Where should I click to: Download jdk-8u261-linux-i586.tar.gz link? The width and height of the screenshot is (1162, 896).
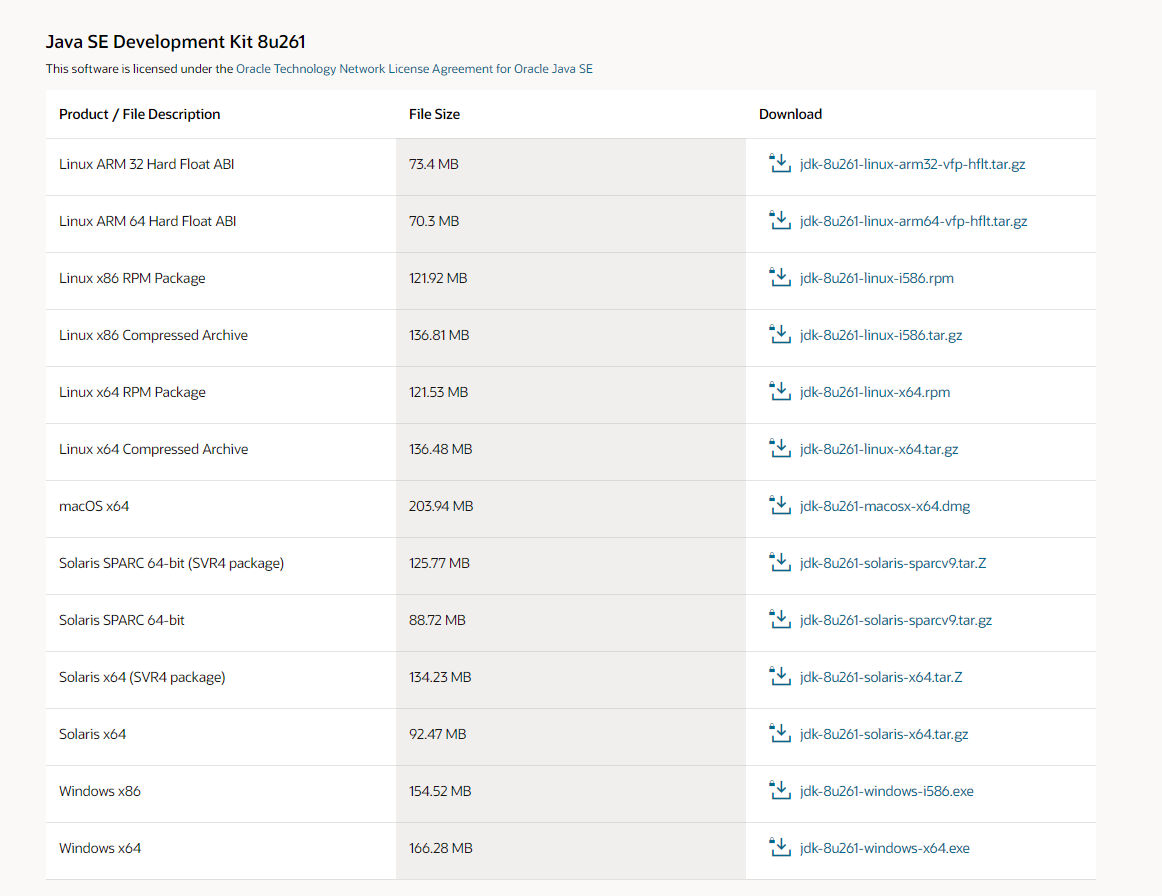coord(881,336)
